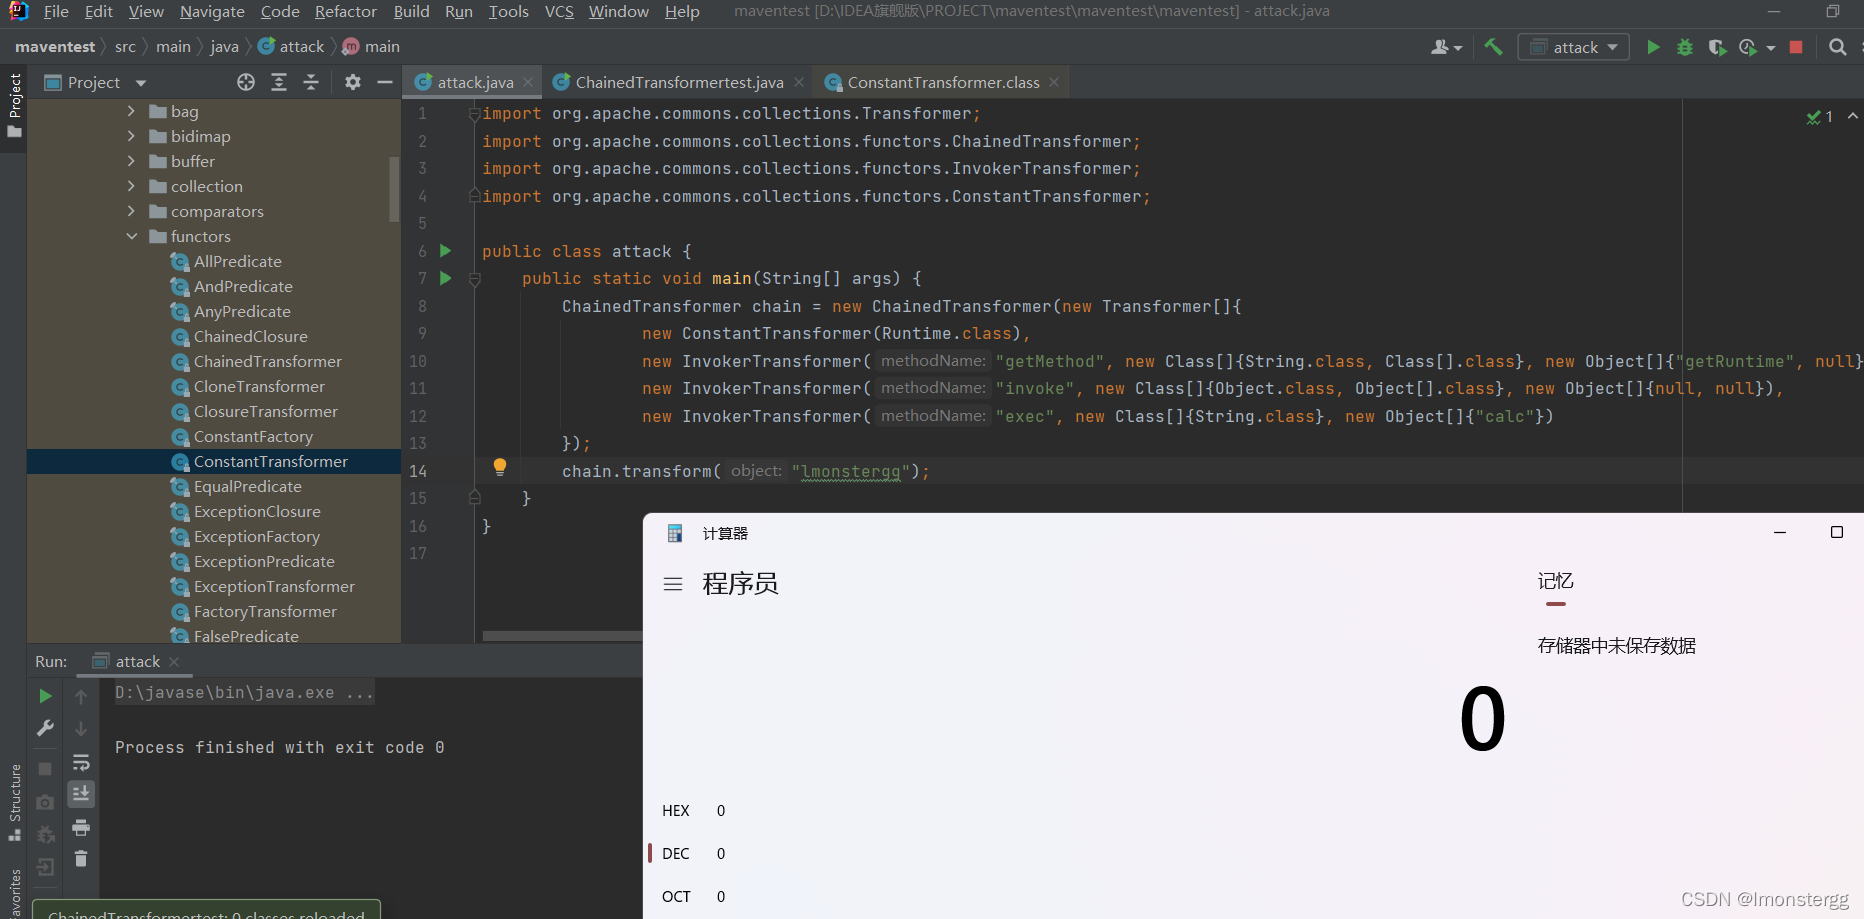1864x919 pixels.
Task: Toggle scroll to end in console
Action: tap(81, 794)
